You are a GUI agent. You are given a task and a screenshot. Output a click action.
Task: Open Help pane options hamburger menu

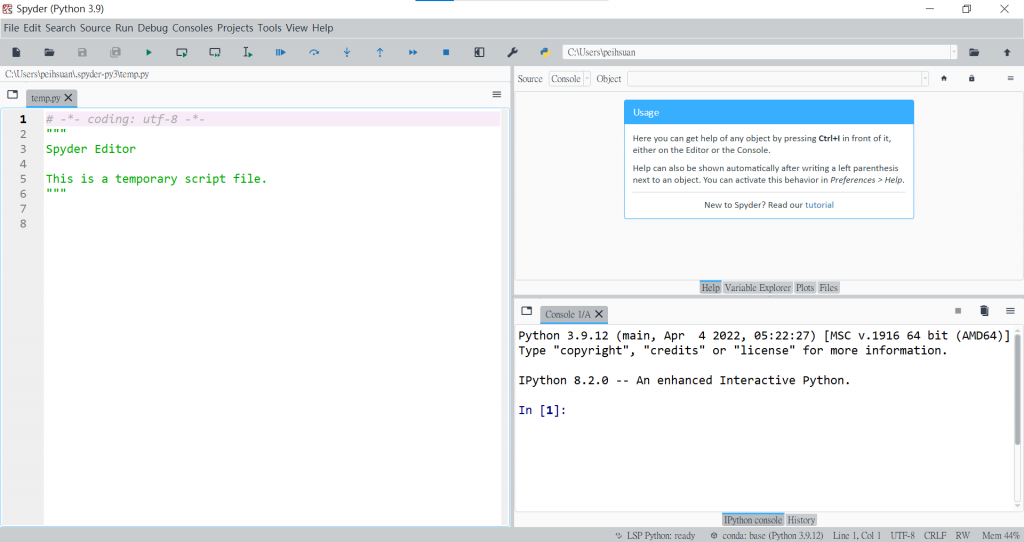(x=1010, y=78)
